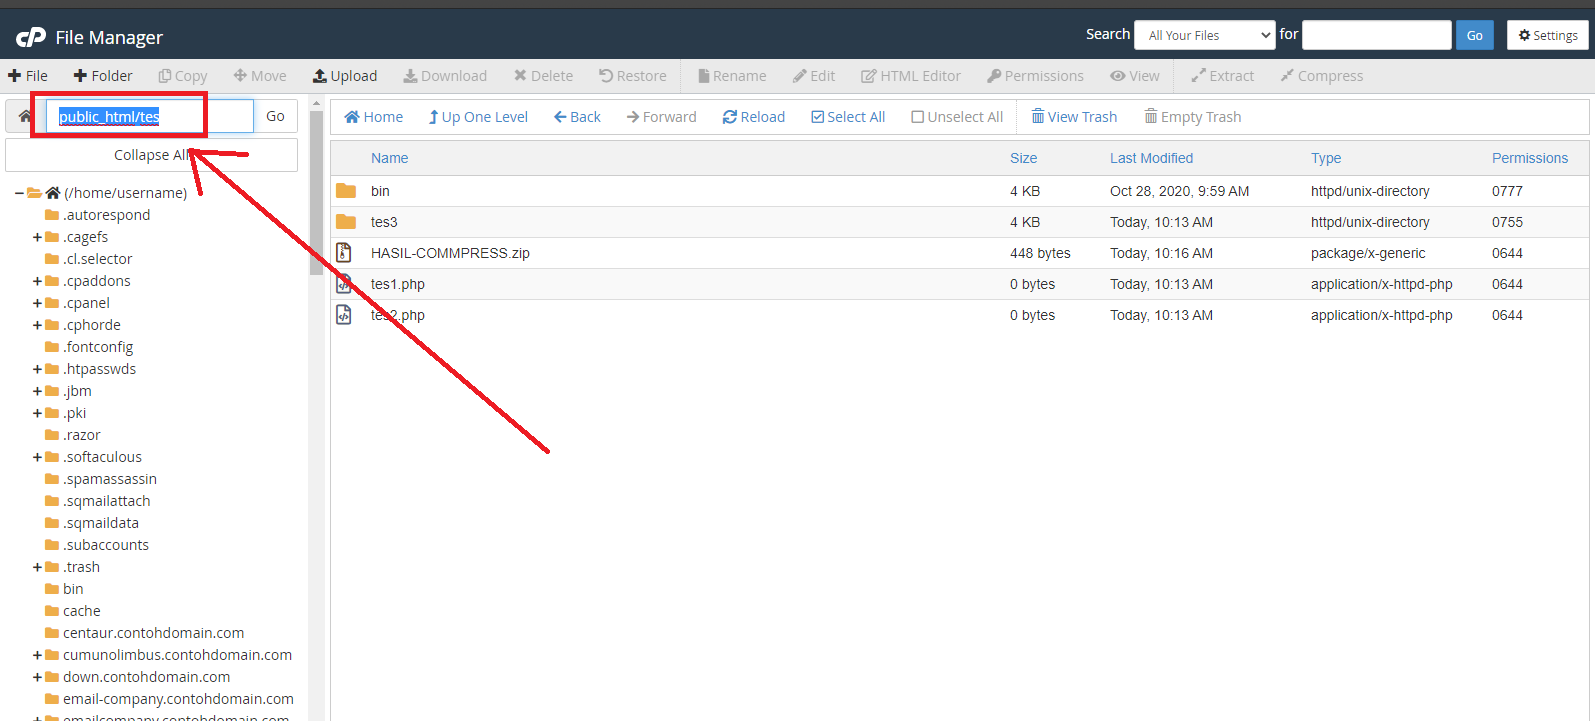Sort by Last Modified column header

tap(1151, 158)
